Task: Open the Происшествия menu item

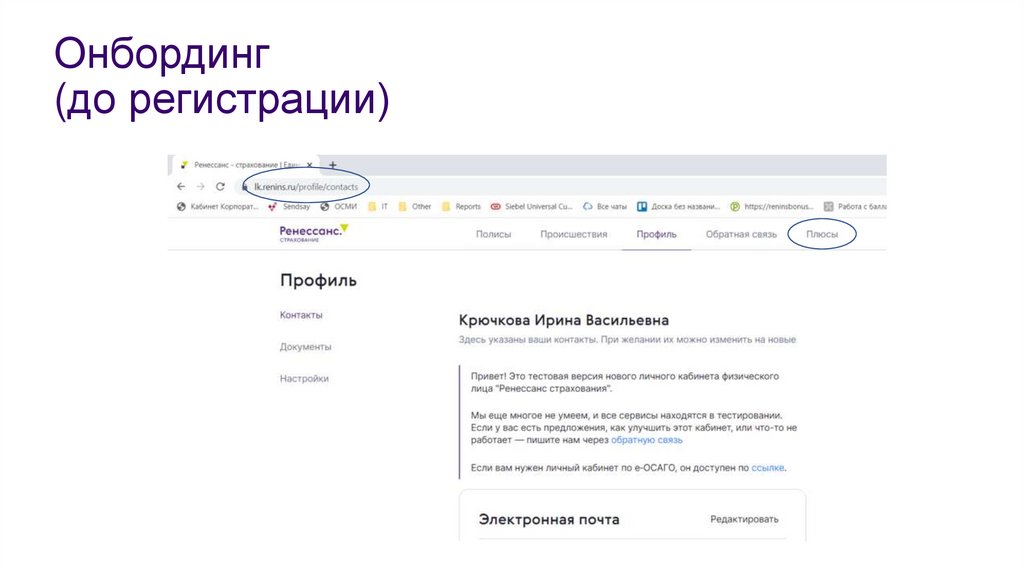Action: click(573, 234)
